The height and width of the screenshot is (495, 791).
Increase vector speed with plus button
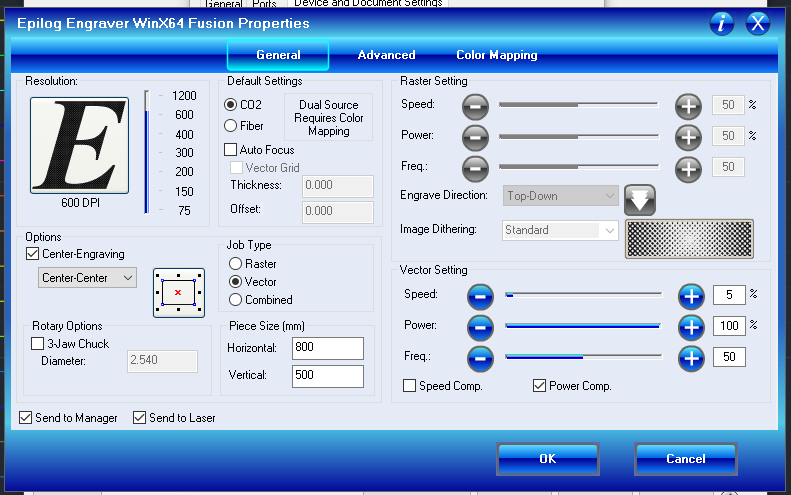click(691, 297)
